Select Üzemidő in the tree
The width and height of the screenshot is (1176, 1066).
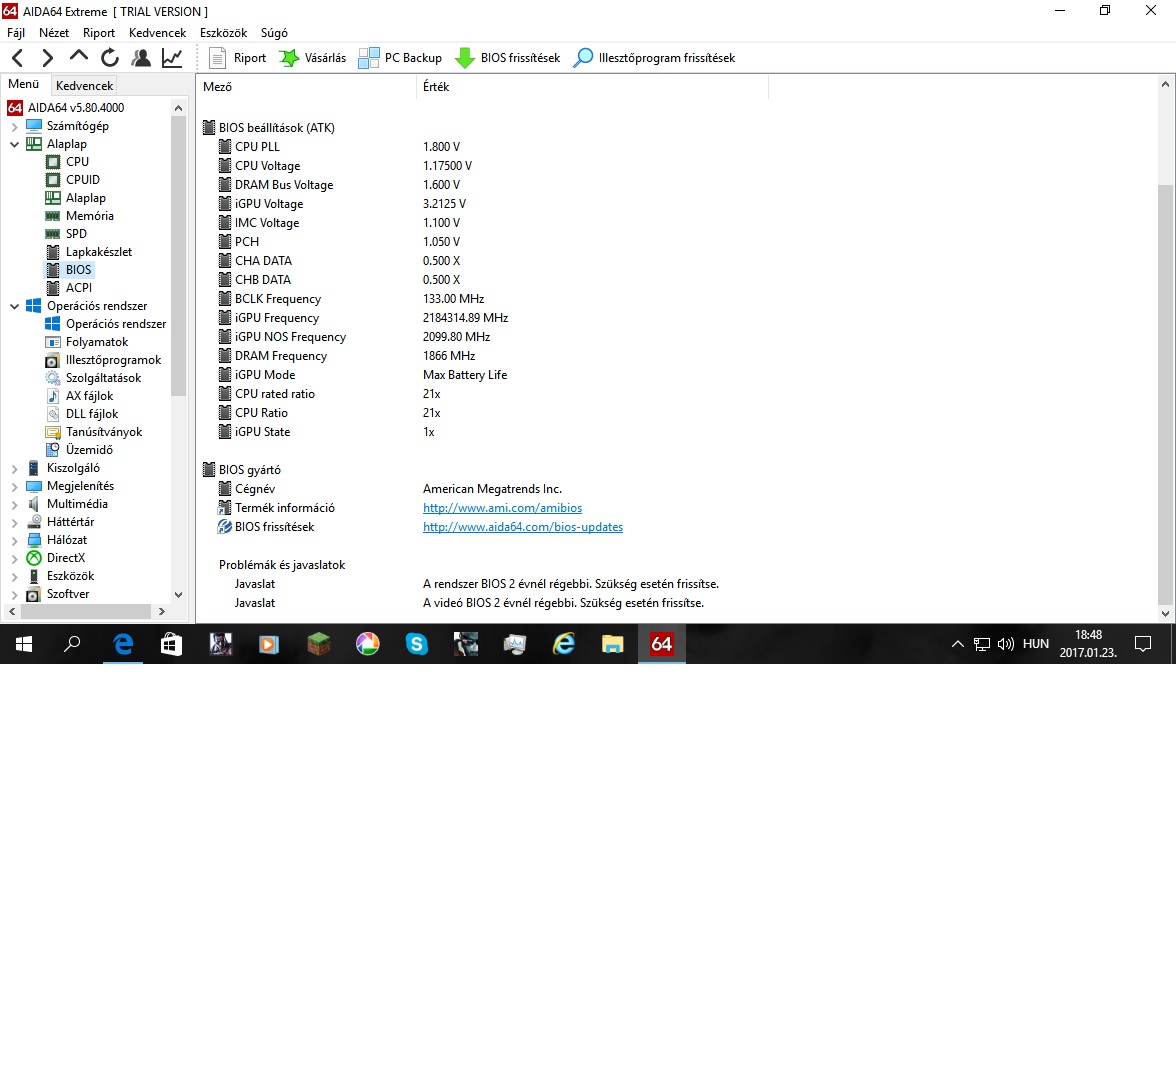[x=89, y=450]
